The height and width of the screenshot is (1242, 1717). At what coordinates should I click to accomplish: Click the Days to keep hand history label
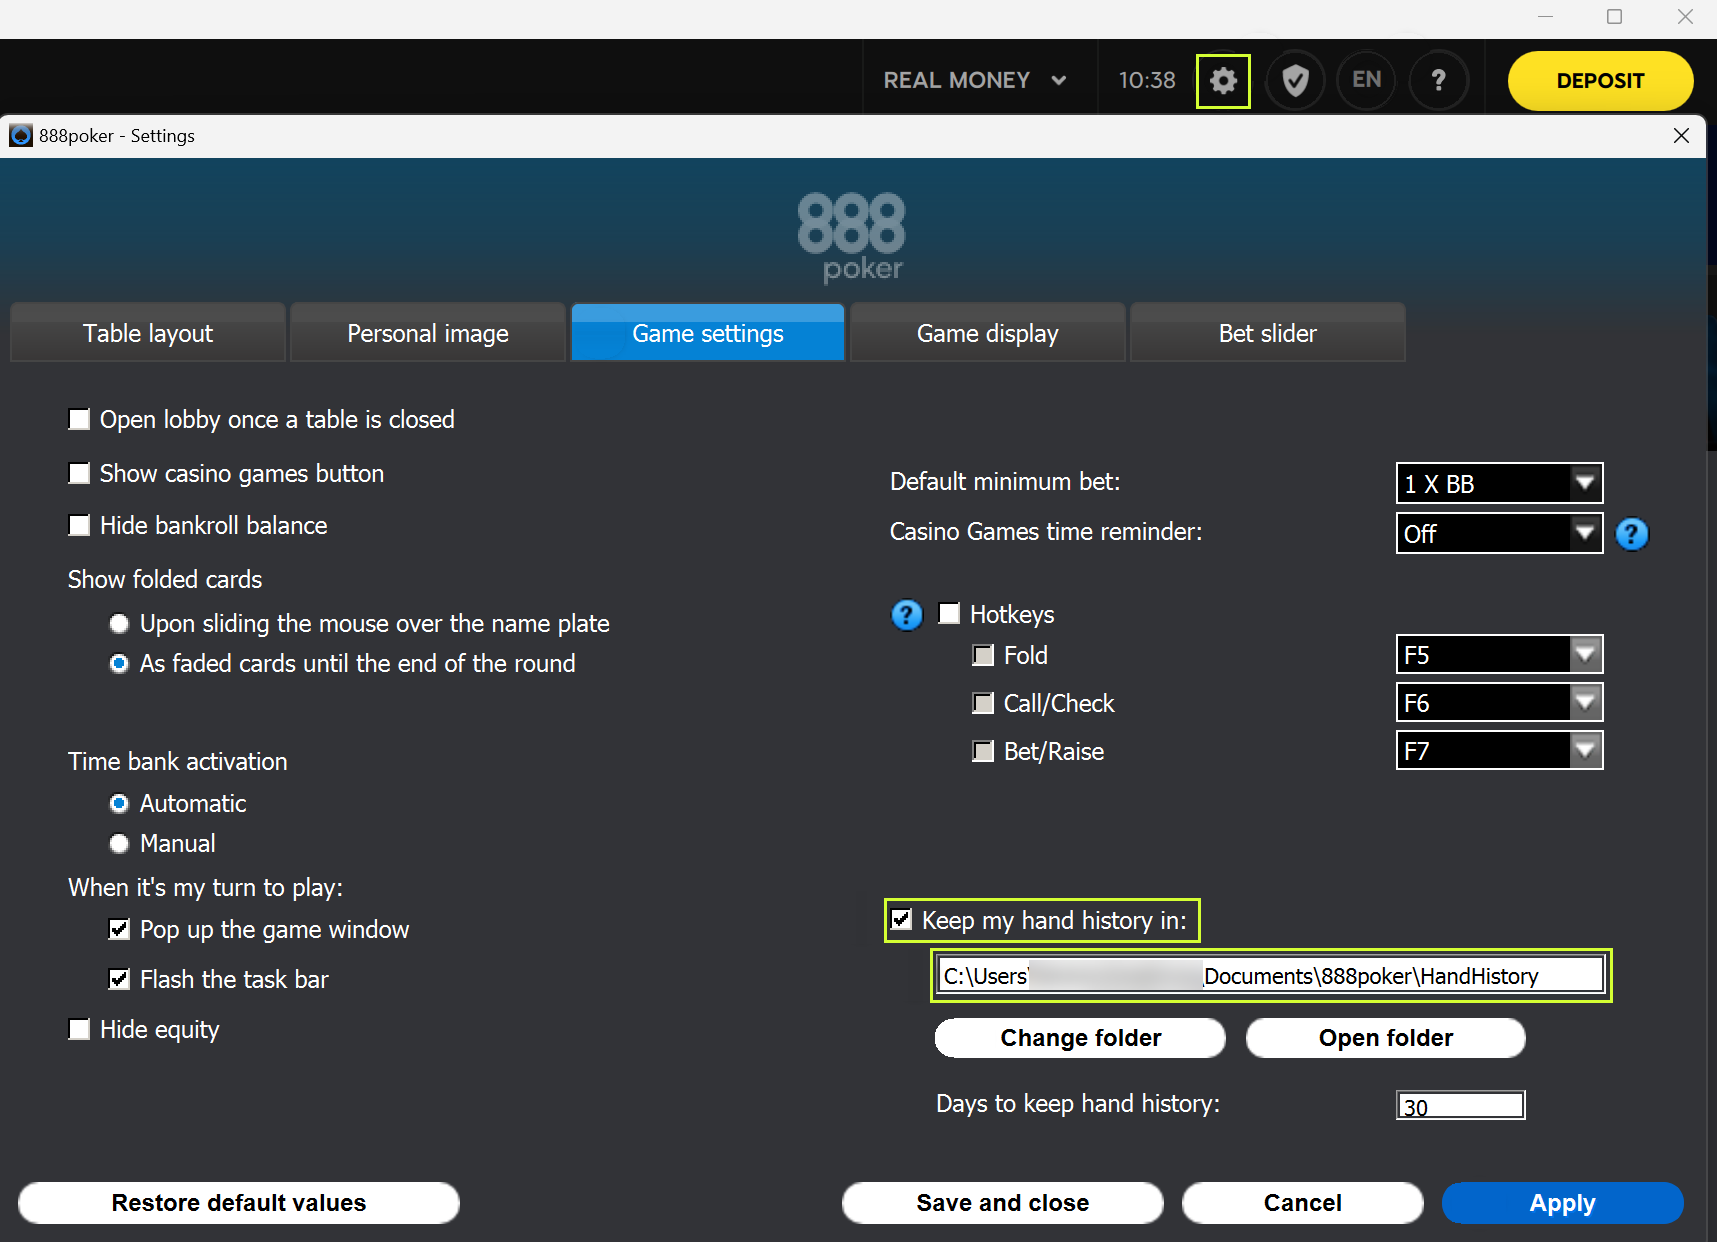(x=1078, y=1103)
